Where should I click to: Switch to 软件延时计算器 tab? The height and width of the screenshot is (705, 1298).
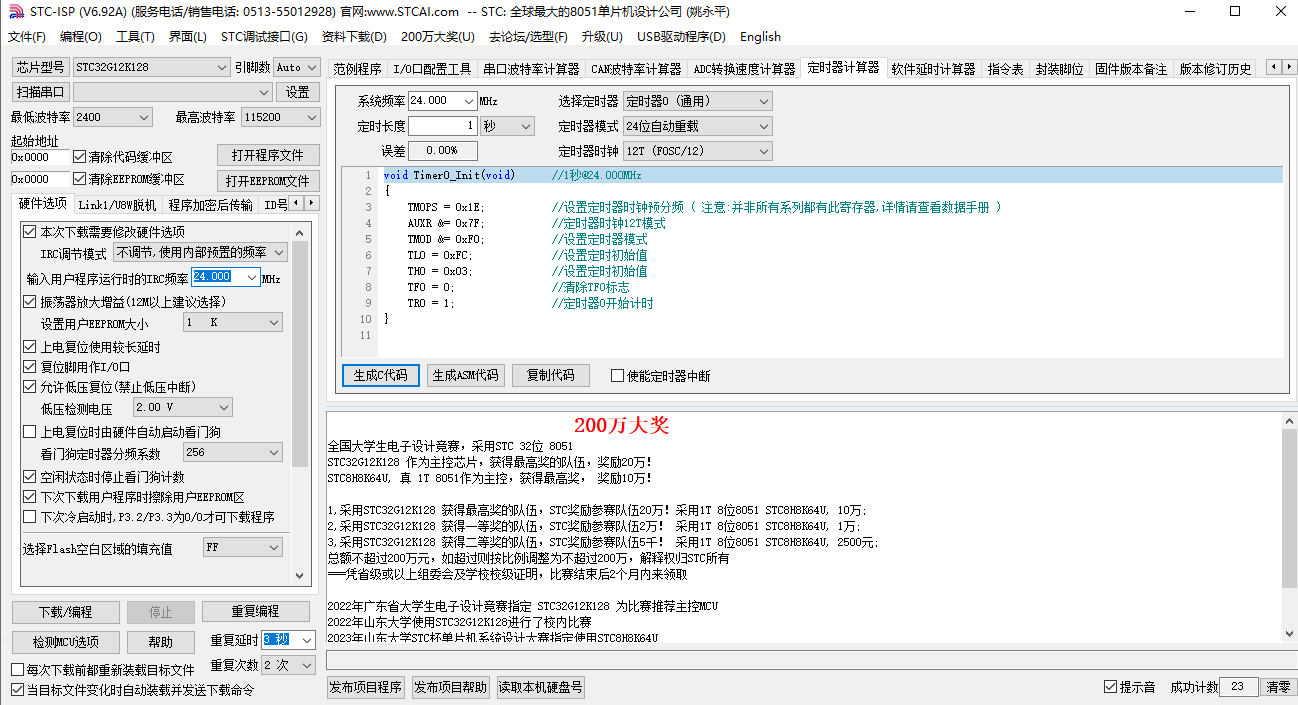coord(933,69)
